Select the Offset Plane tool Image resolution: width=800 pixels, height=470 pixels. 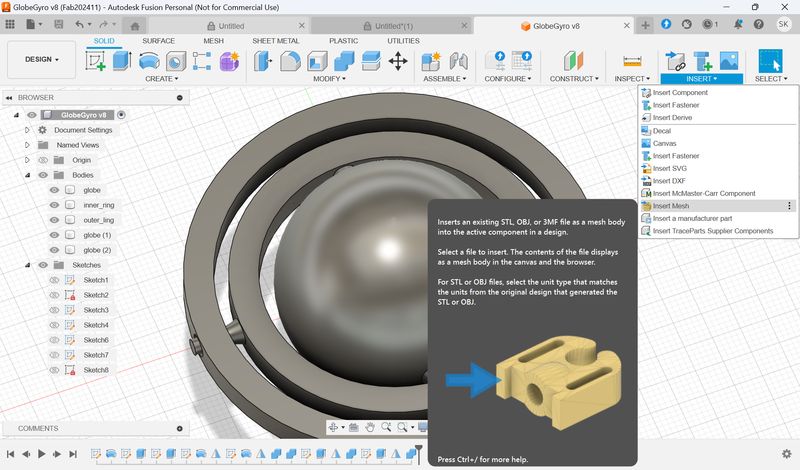573,61
